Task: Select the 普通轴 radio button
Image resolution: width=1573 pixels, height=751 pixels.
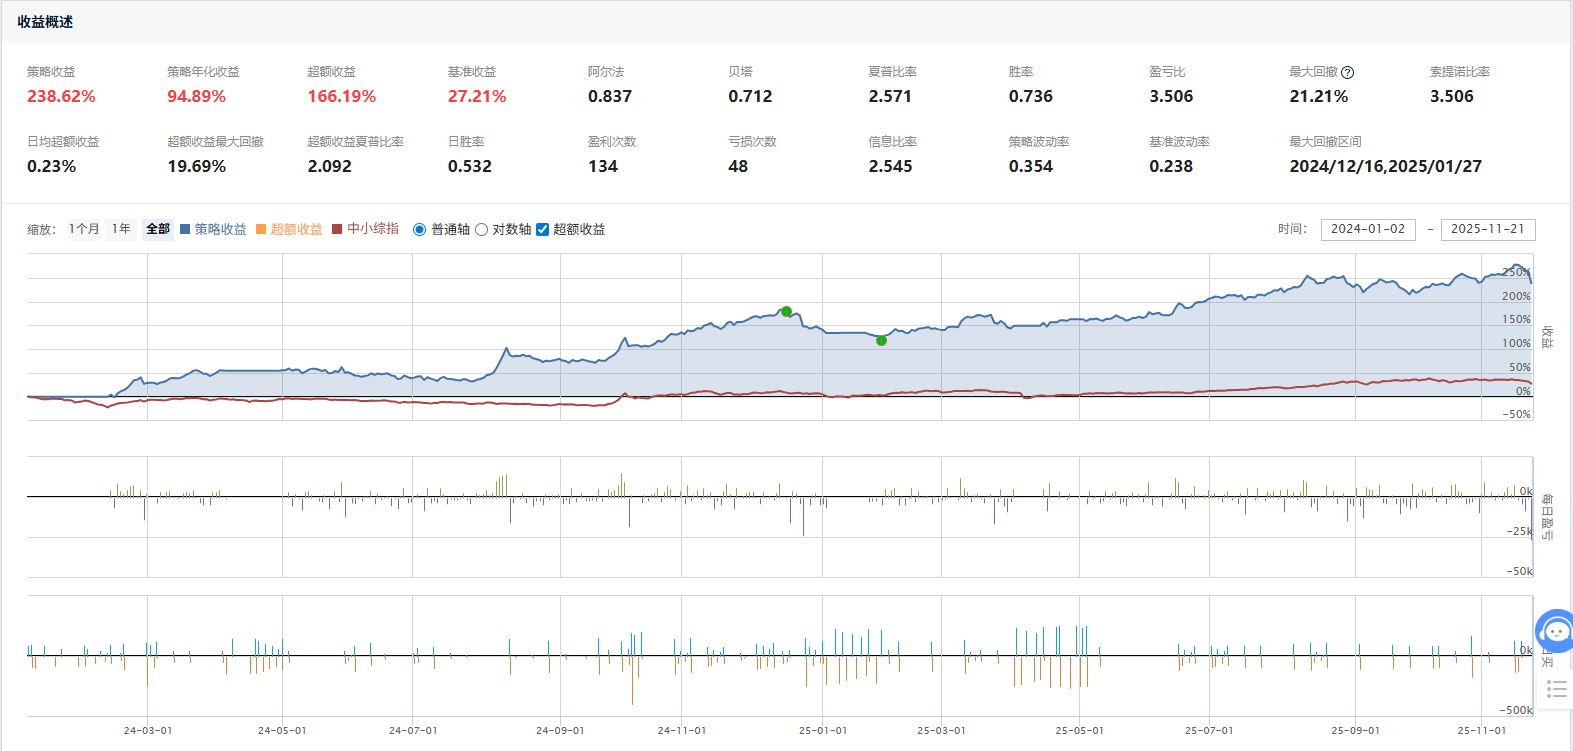Action: click(420, 230)
